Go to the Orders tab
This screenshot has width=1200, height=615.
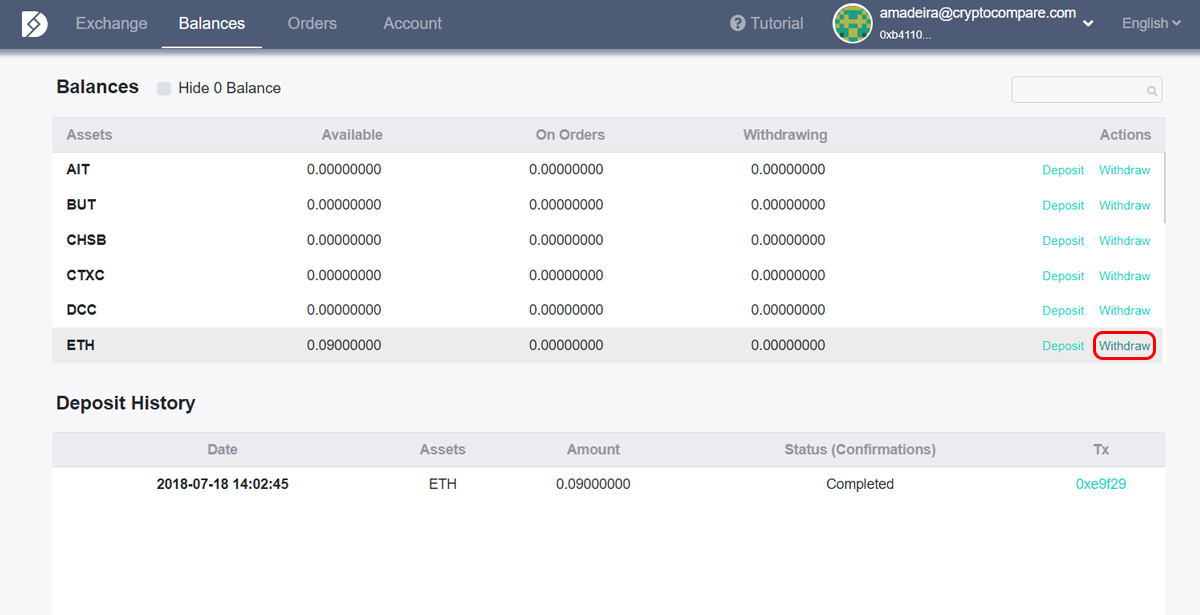312,23
